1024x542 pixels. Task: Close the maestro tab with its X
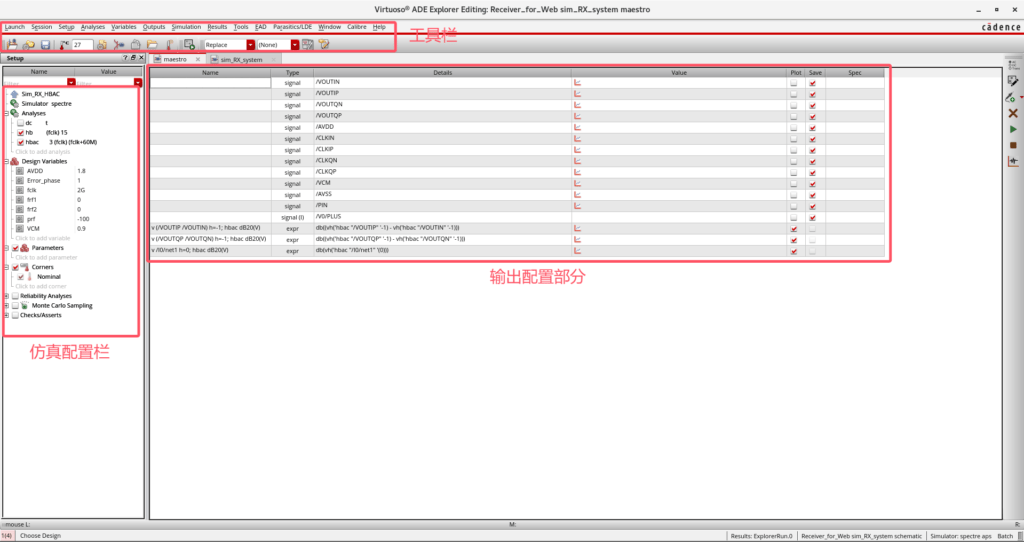click(x=198, y=59)
